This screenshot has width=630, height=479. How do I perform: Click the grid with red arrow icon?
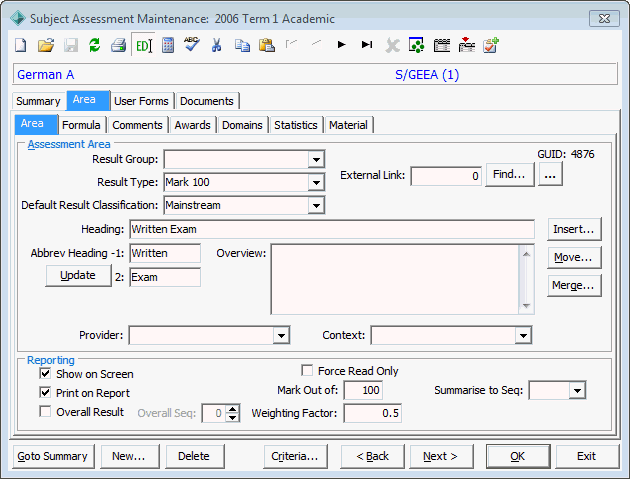click(466, 45)
